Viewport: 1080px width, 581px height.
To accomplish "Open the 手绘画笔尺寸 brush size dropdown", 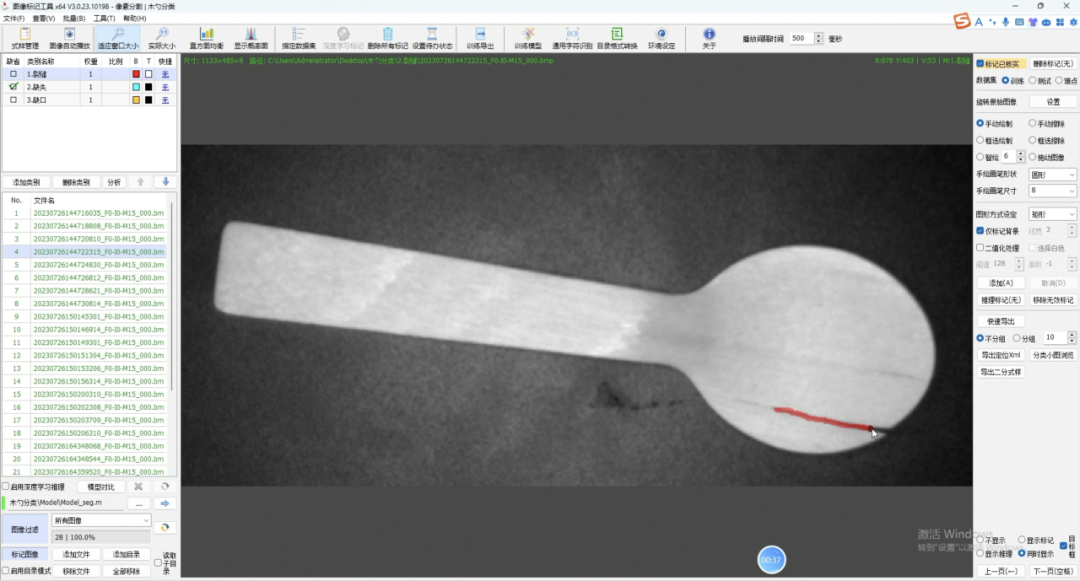I will click(x=1052, y=191).
